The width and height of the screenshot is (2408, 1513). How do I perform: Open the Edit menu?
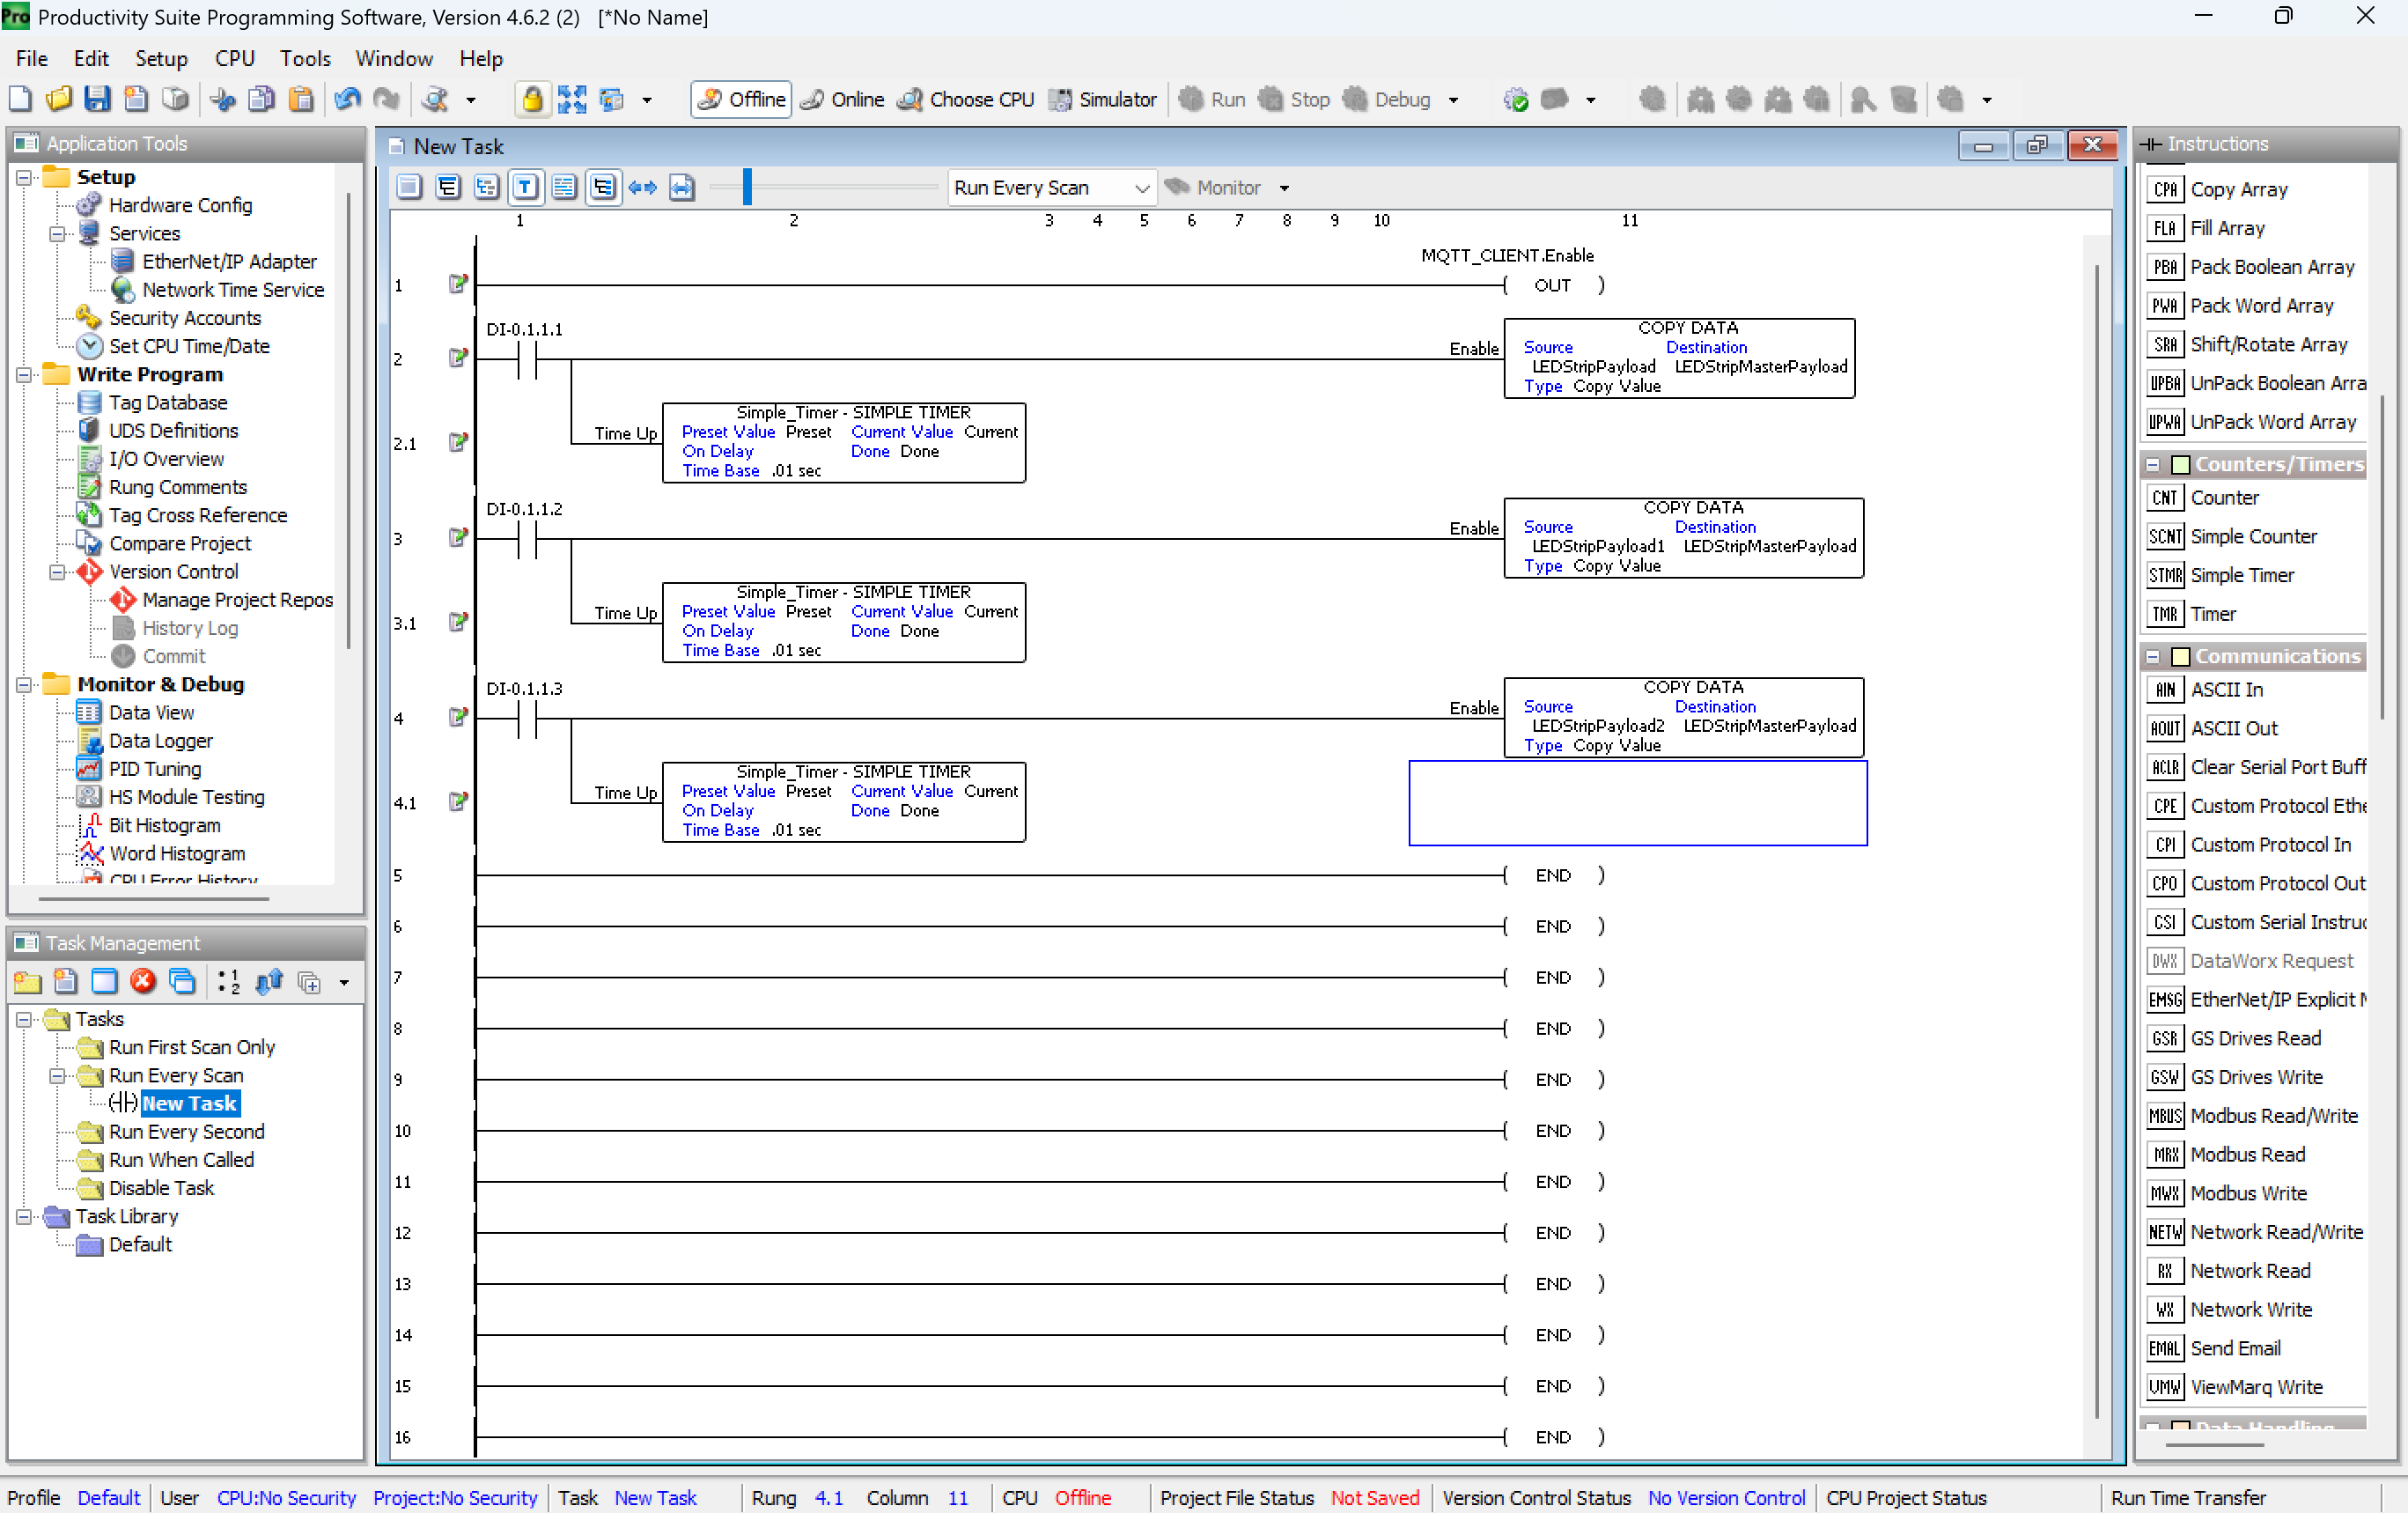tap(91, 58)
